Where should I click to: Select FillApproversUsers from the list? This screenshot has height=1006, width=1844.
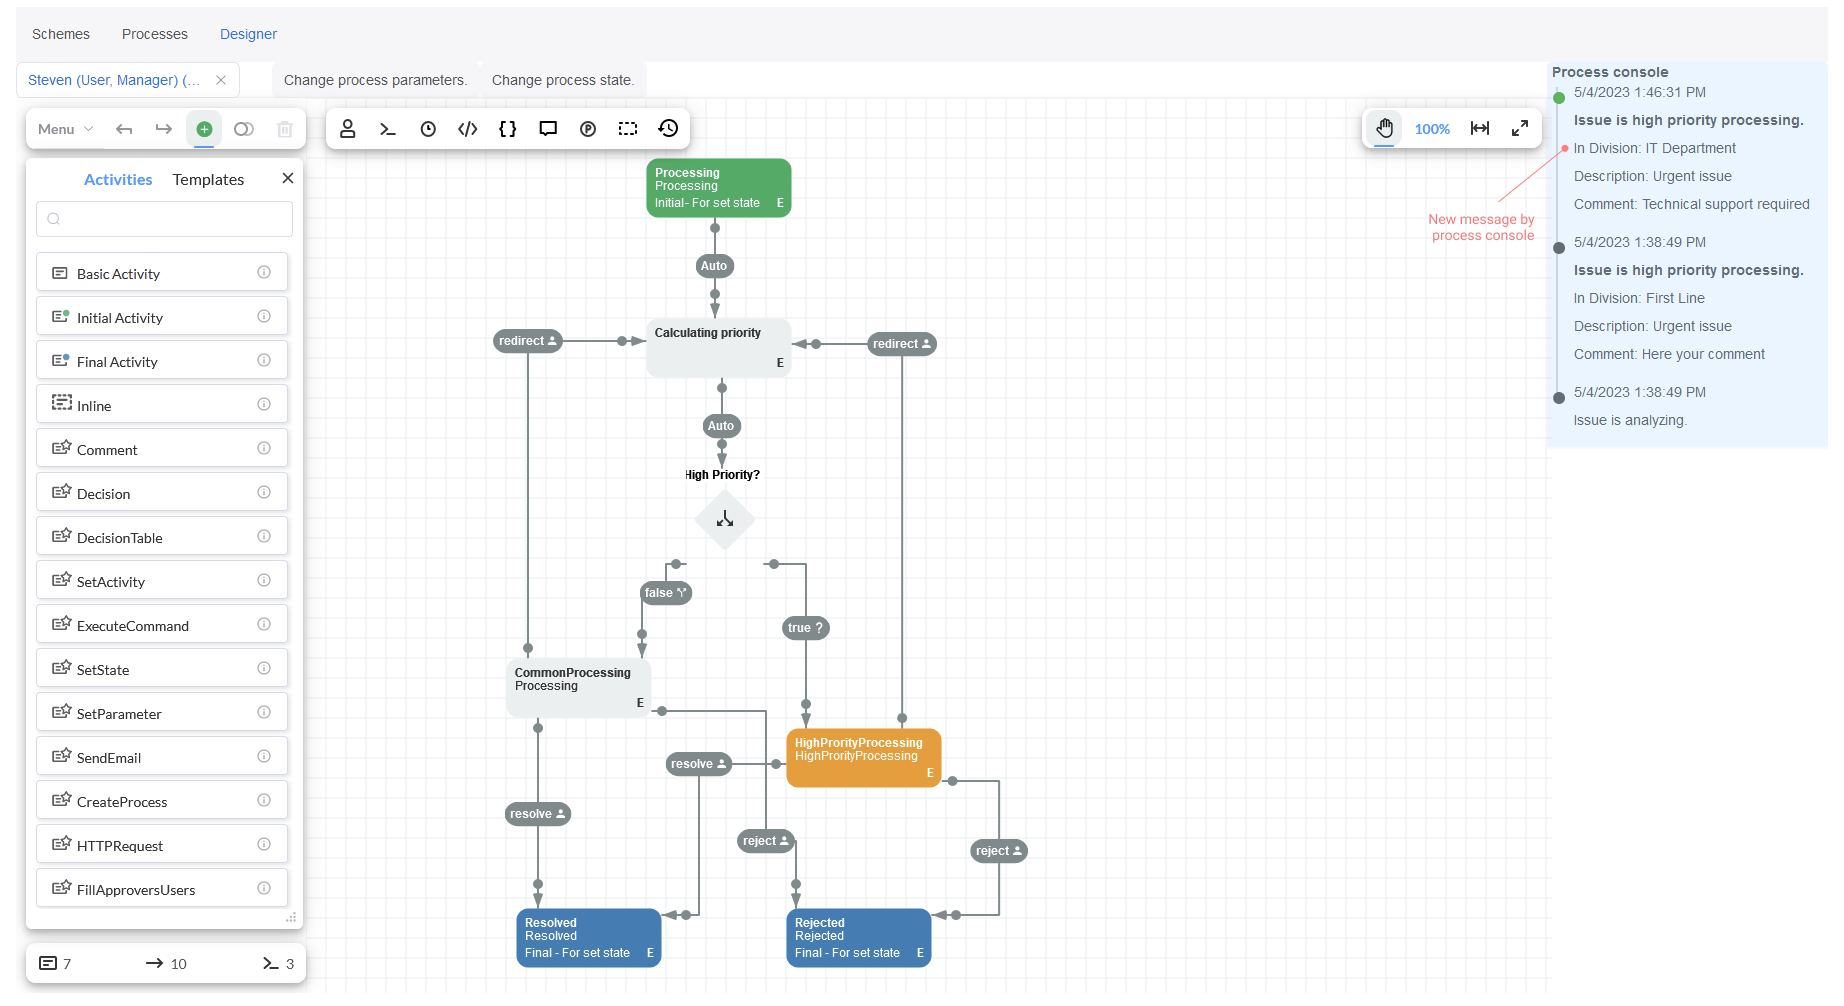point(162,889)
